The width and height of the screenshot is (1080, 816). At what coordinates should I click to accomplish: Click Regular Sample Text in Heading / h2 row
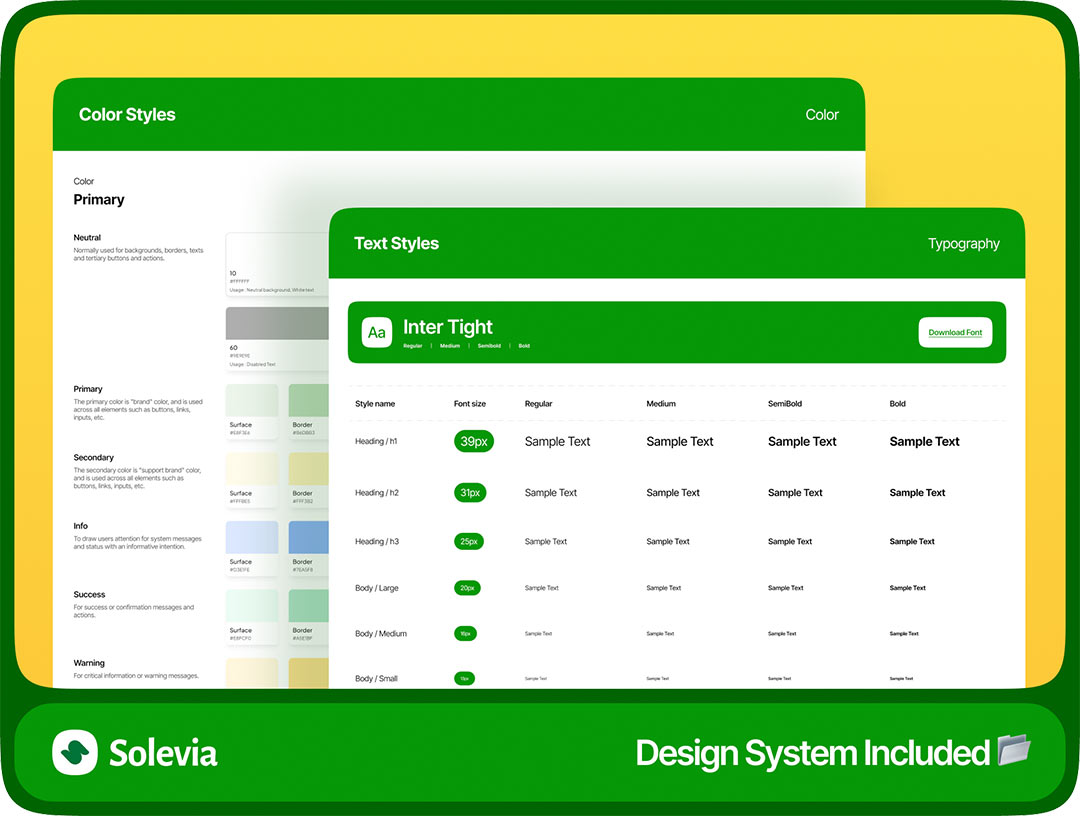pyautogui.click(x=551, y=493)
